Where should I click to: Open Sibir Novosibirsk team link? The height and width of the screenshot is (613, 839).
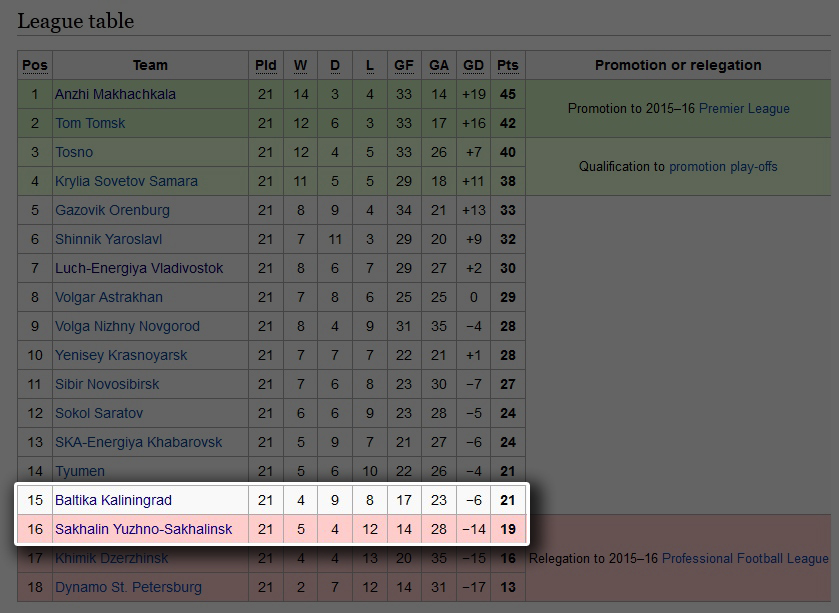pyautogui.click(x=107, y=384)
